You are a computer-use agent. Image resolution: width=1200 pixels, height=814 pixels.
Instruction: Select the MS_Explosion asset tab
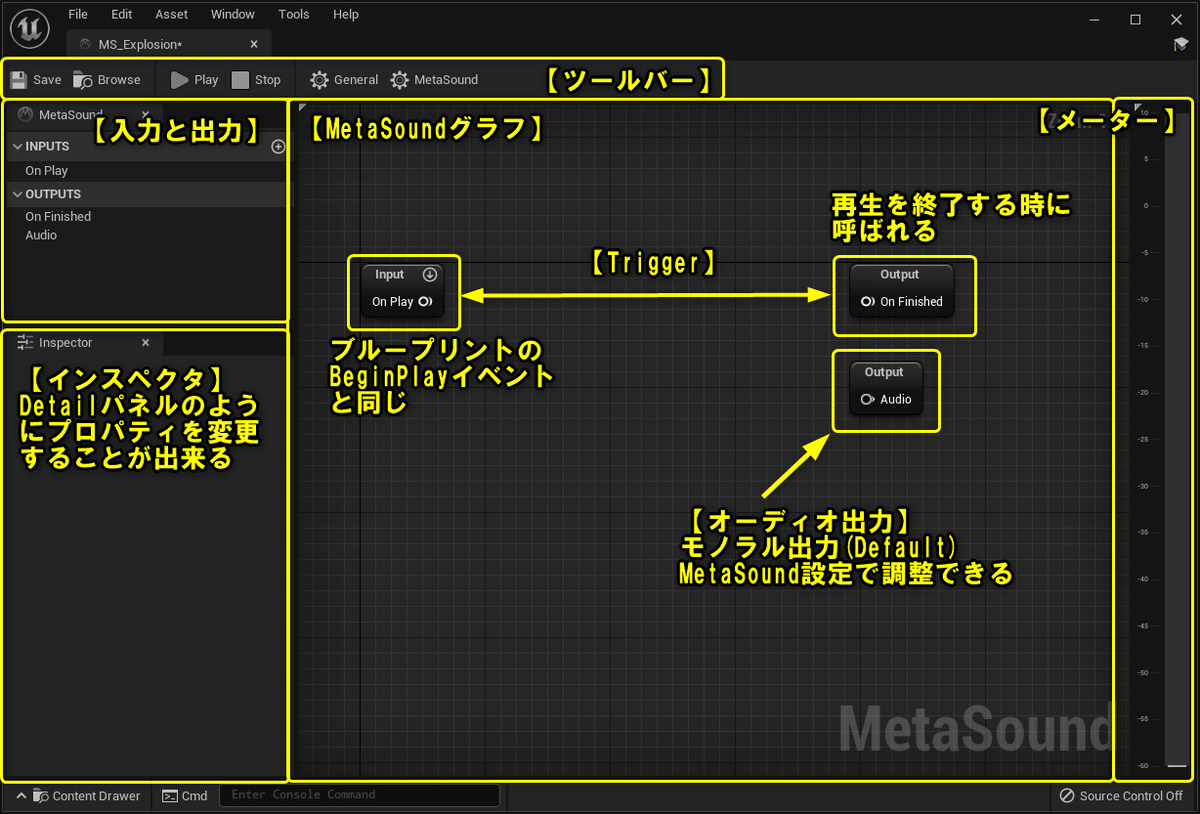[169, 44]
